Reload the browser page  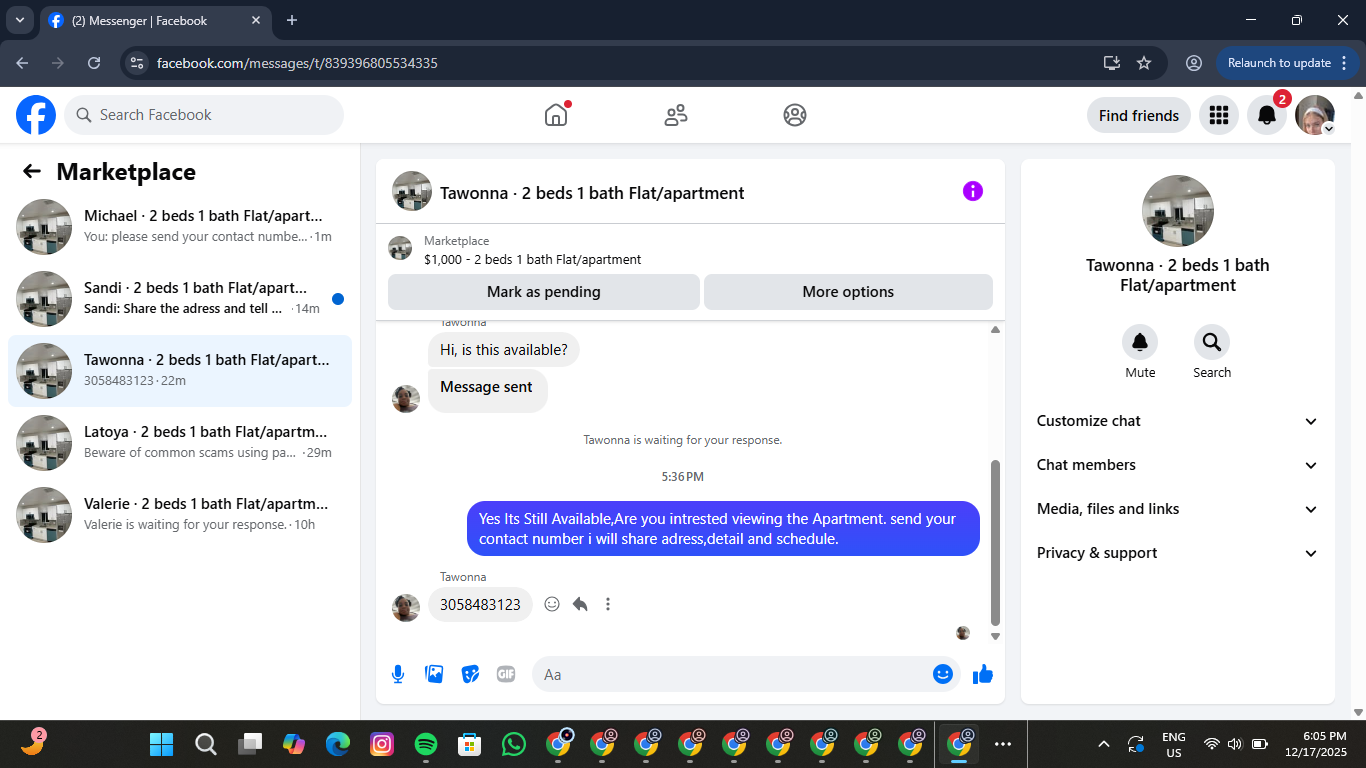(x=94, y=63)
